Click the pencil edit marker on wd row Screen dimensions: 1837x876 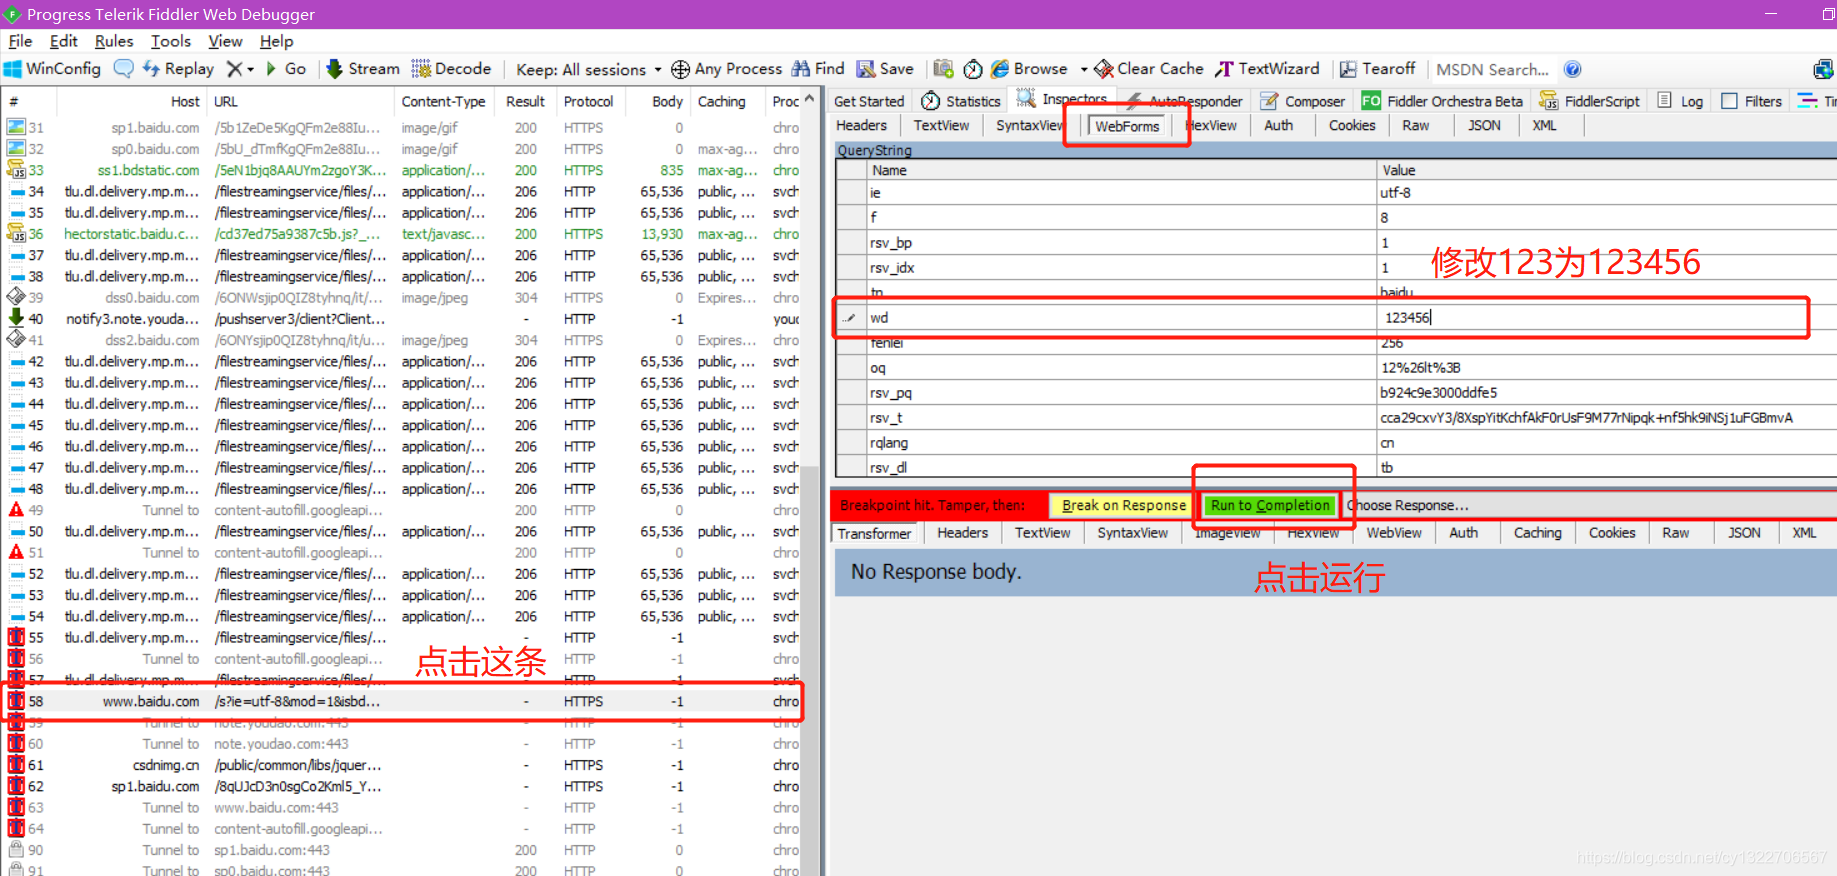(x=851, y=318)
